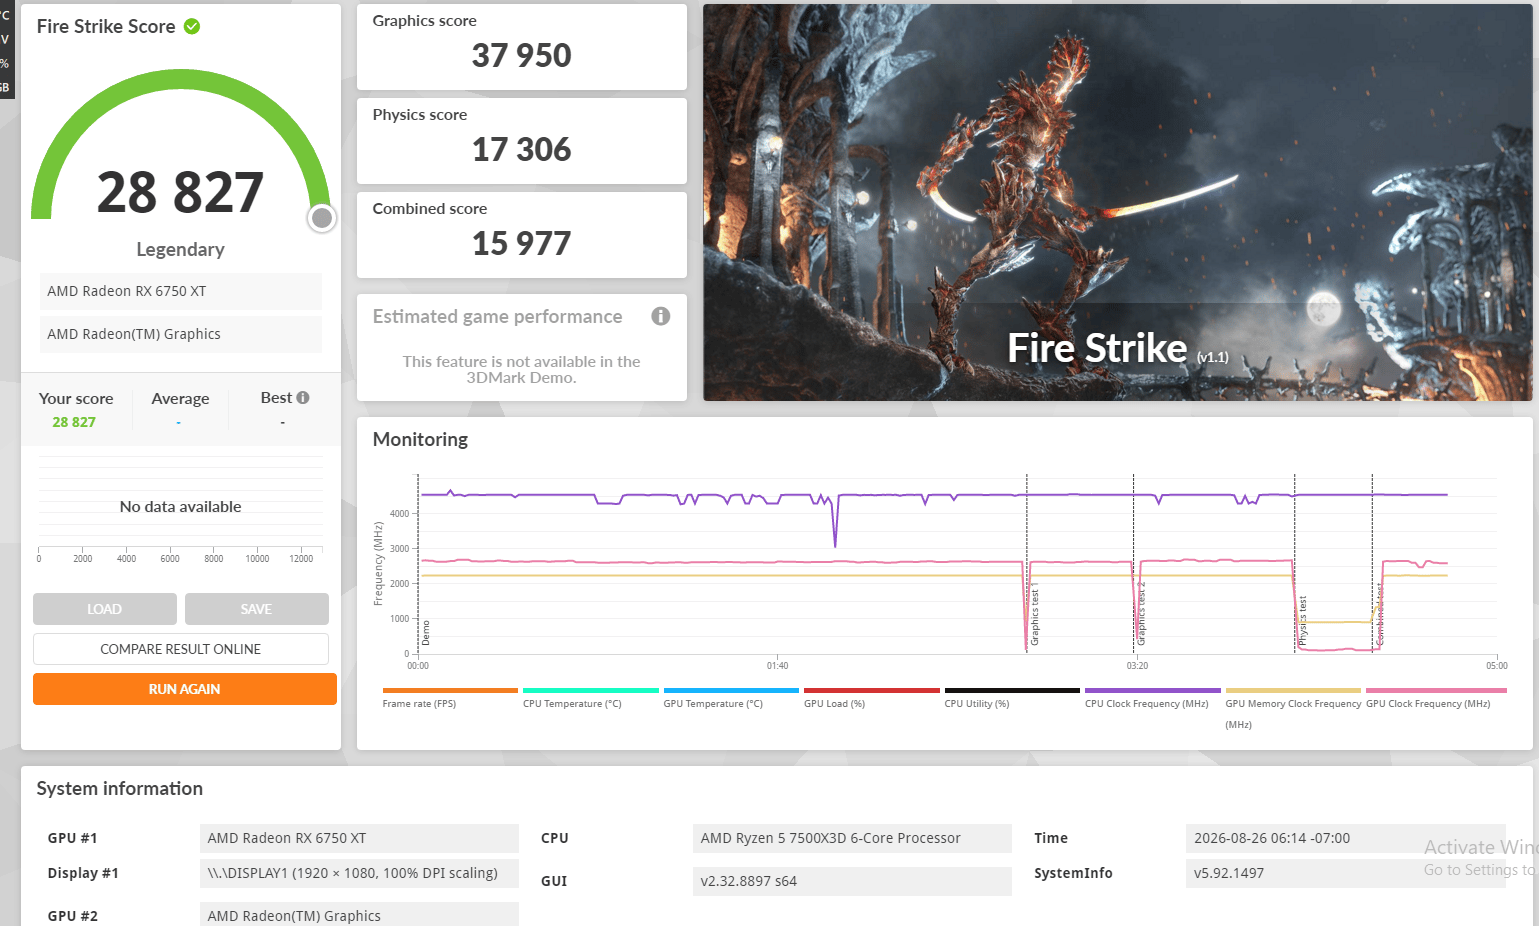Click AMD Radeon(TM) Graphics under score
Image resolution: width=1539 pixels, height=926 pixels.
(181, 334)
